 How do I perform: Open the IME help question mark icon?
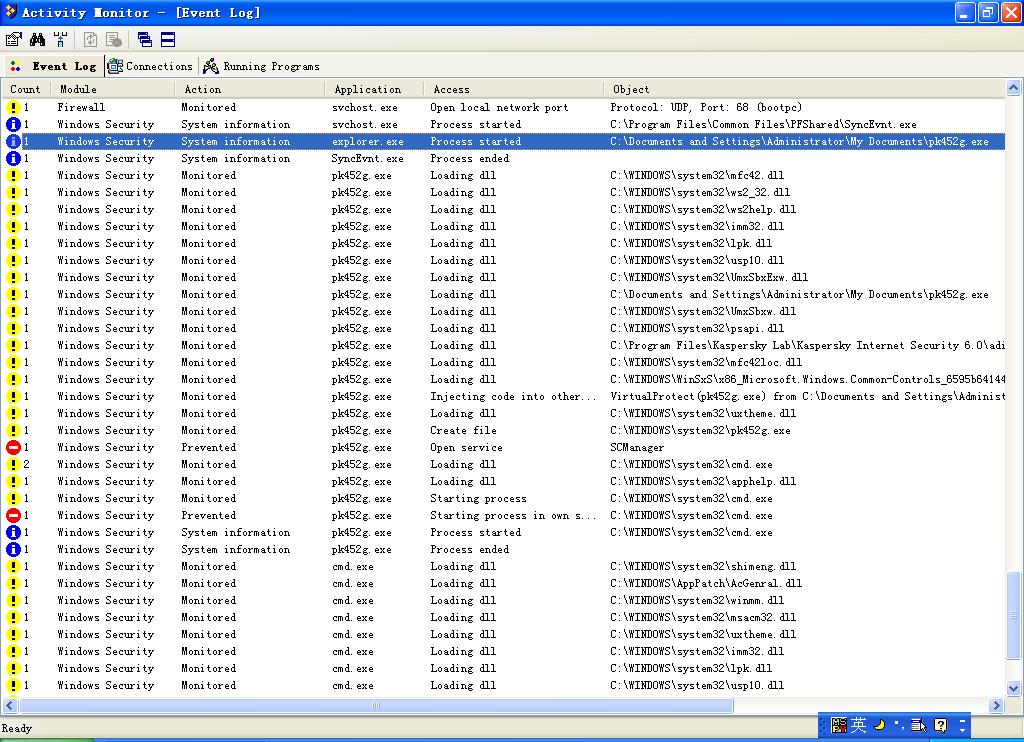tap(940, 725)
